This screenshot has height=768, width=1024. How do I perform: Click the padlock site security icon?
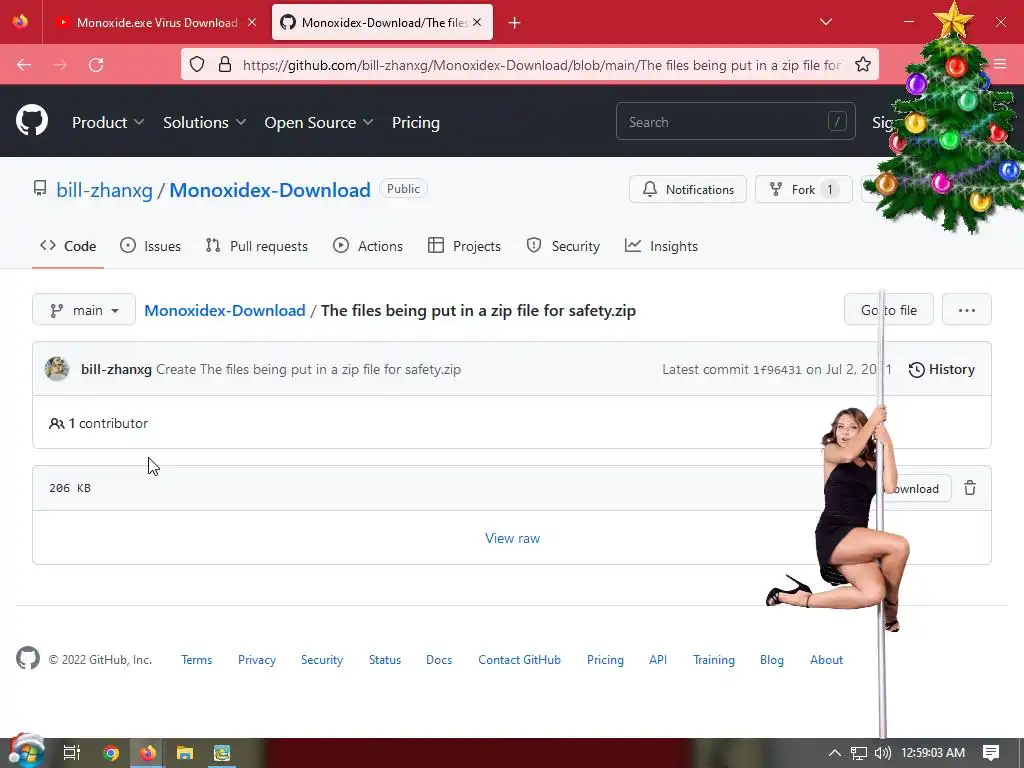click(x=225, y=64)
